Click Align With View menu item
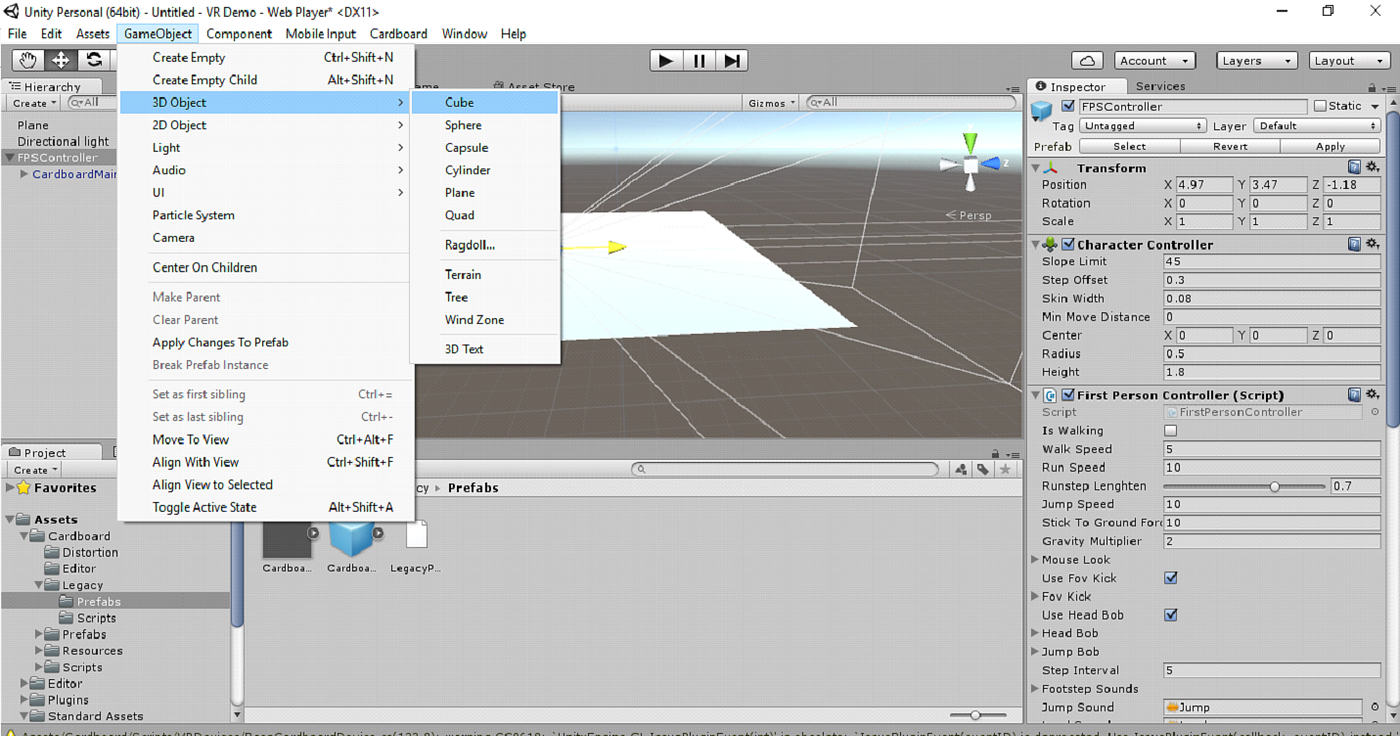The image size is (1400, 736). (264, 462)
